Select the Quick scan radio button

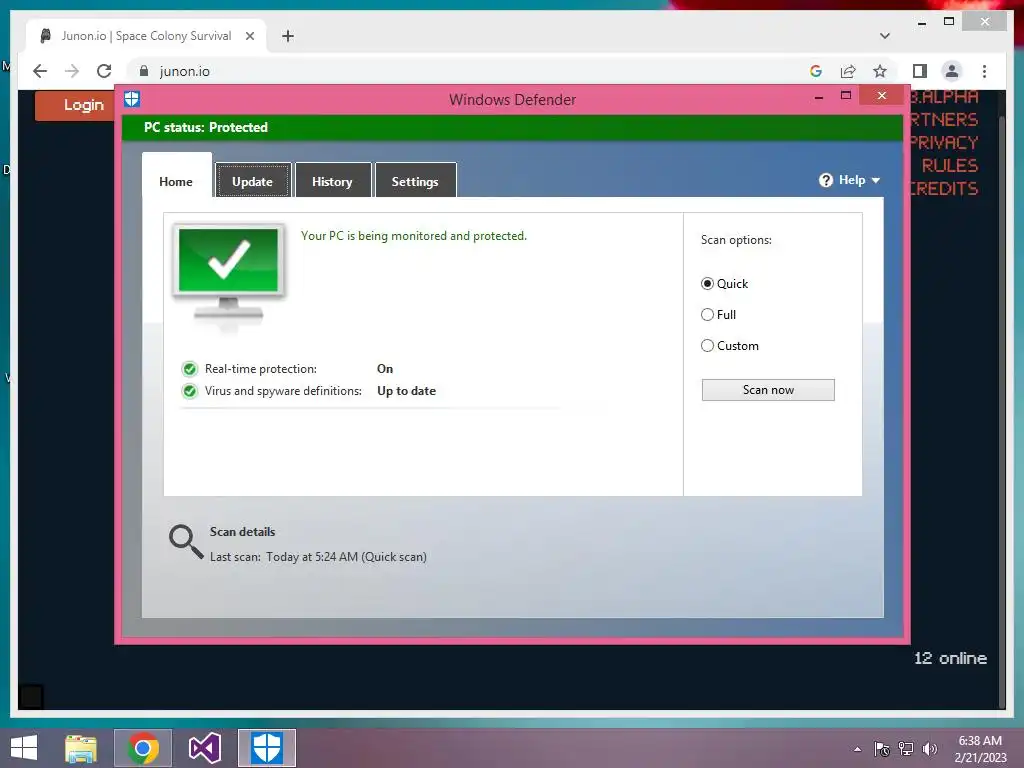tap(707, 283)
